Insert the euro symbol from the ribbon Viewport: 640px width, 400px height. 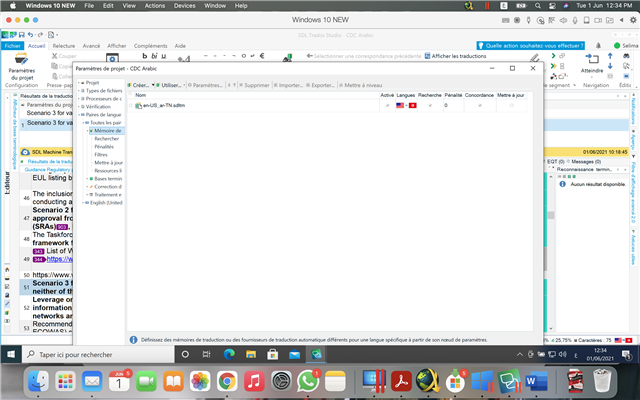click(262, 56)
